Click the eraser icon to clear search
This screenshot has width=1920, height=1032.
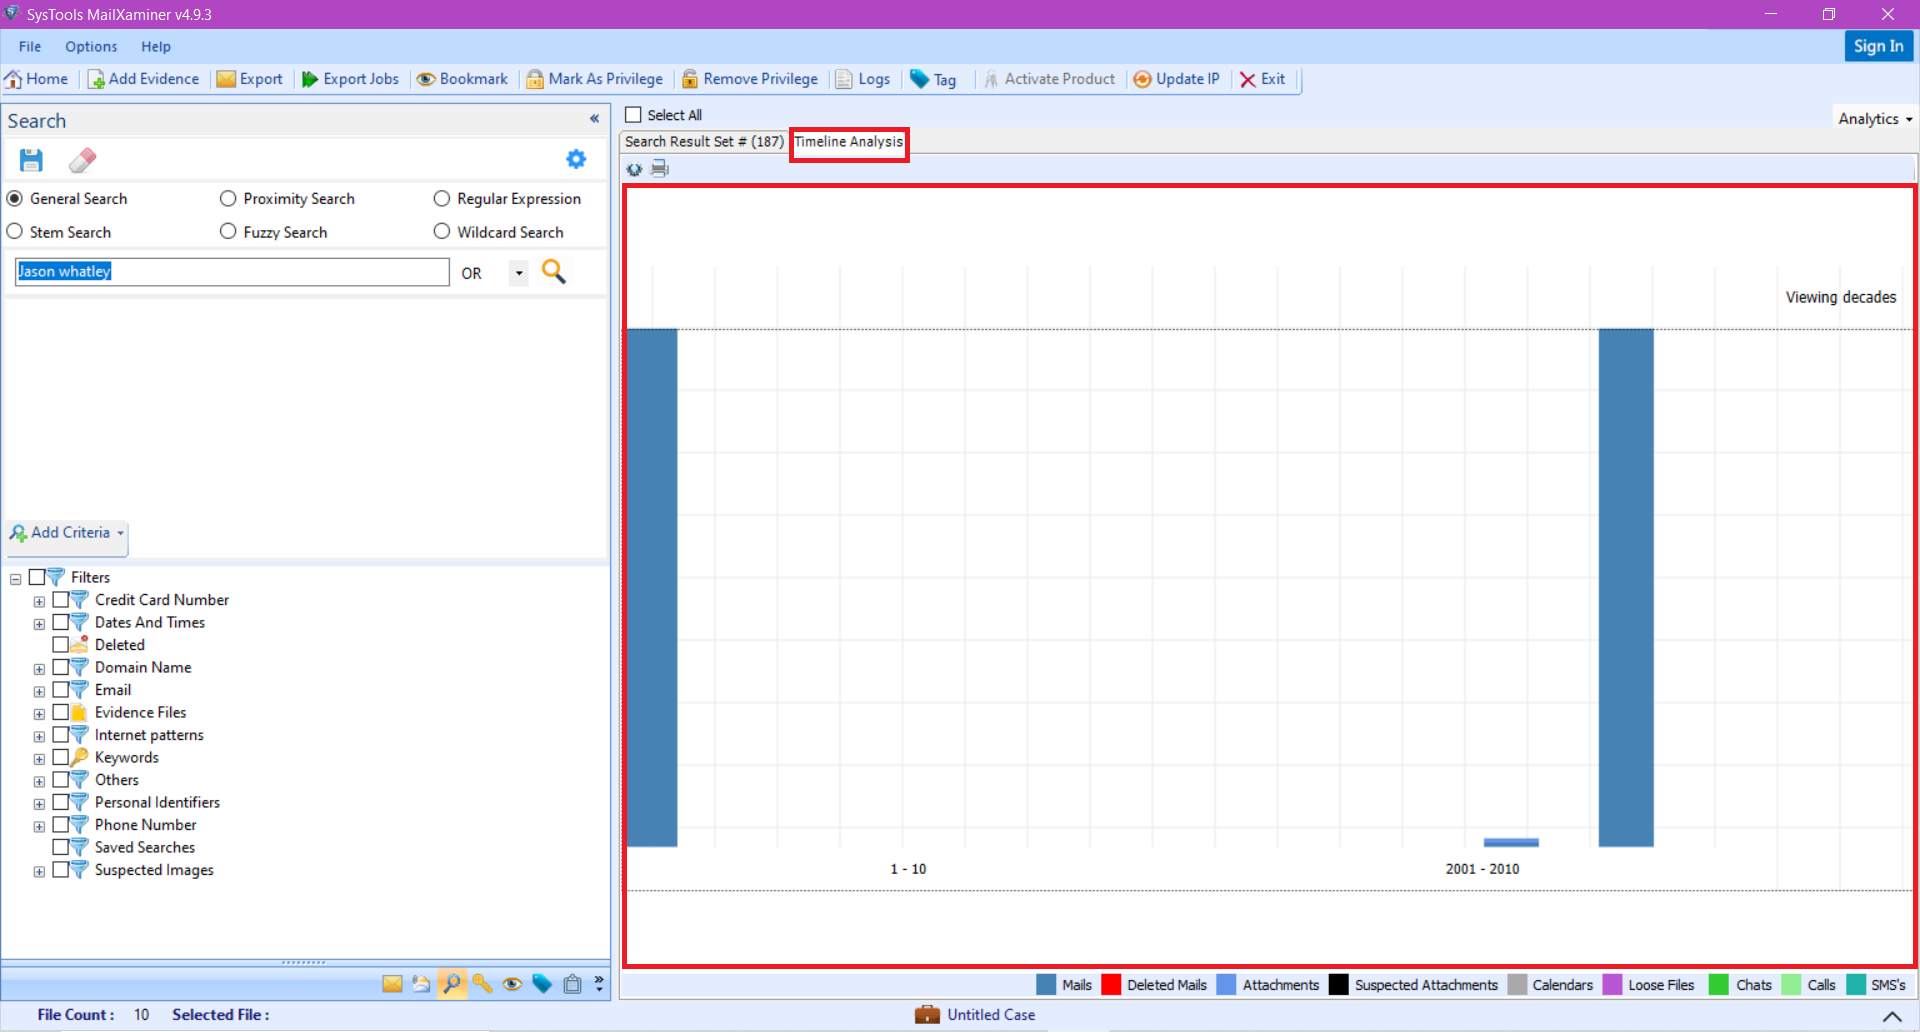pos(83,159)
